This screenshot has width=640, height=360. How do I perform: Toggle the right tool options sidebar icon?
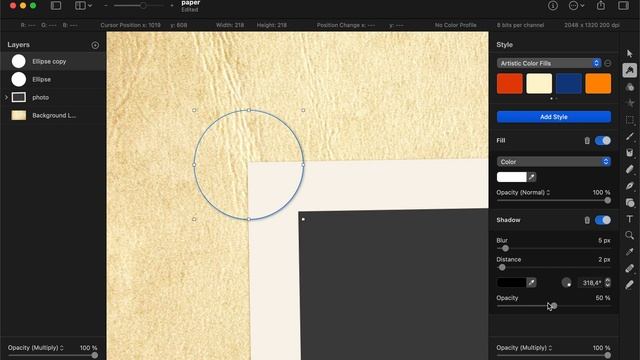click(x=623, y=6)
